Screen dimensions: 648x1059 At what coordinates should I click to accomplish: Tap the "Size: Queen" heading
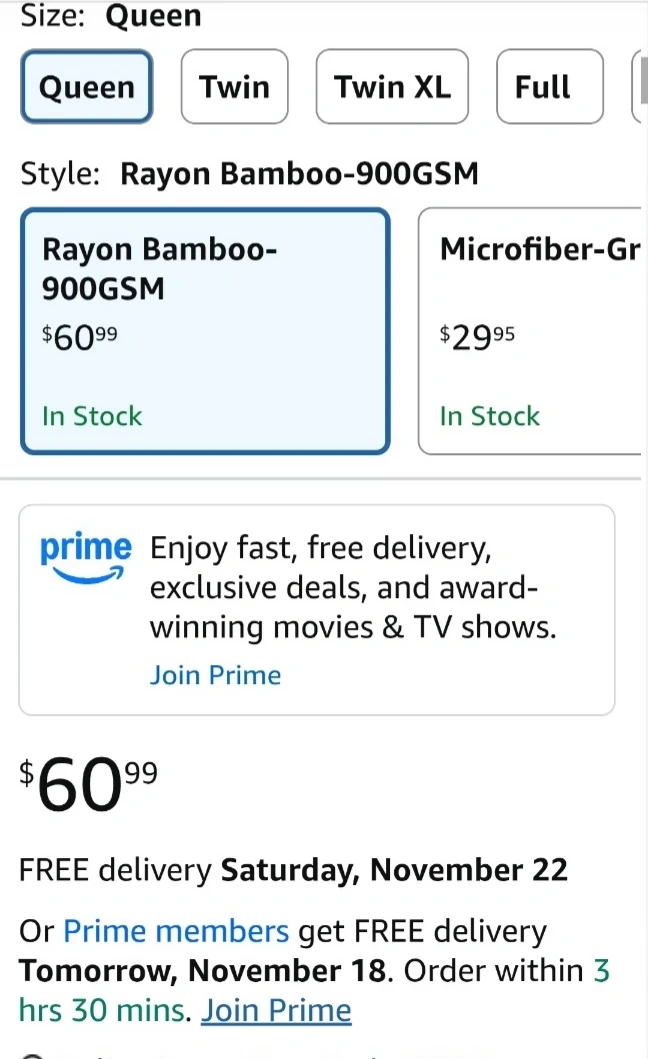(110, 16)
